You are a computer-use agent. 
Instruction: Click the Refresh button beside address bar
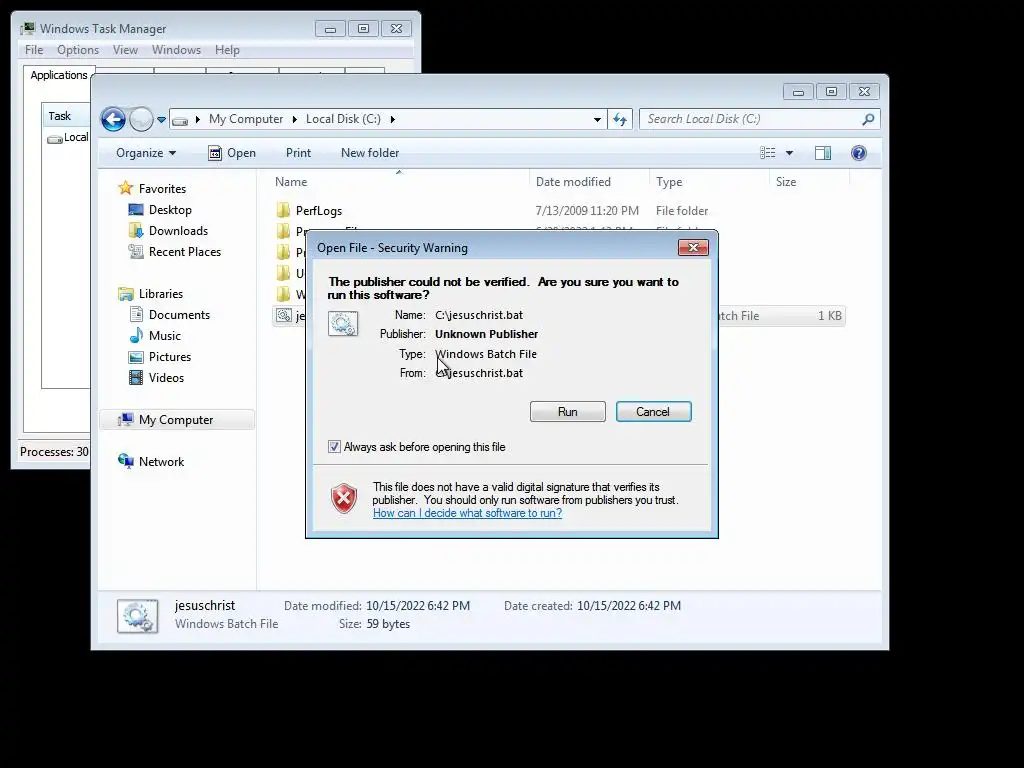620,120
